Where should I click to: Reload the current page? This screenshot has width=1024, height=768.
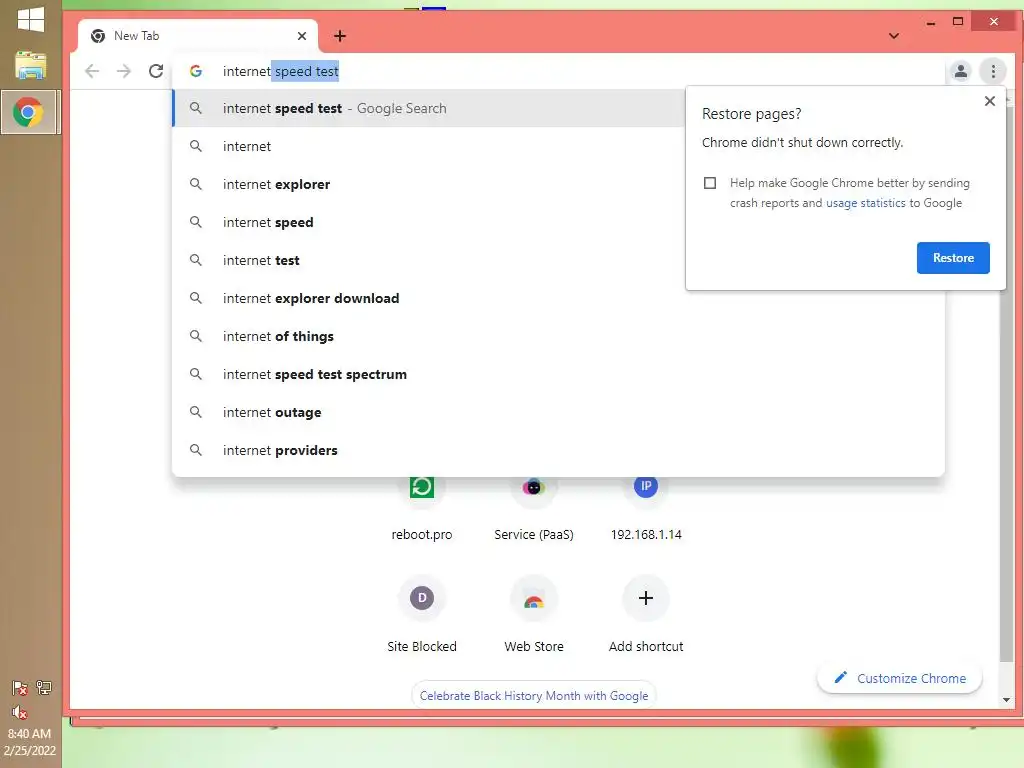point(155,71)
